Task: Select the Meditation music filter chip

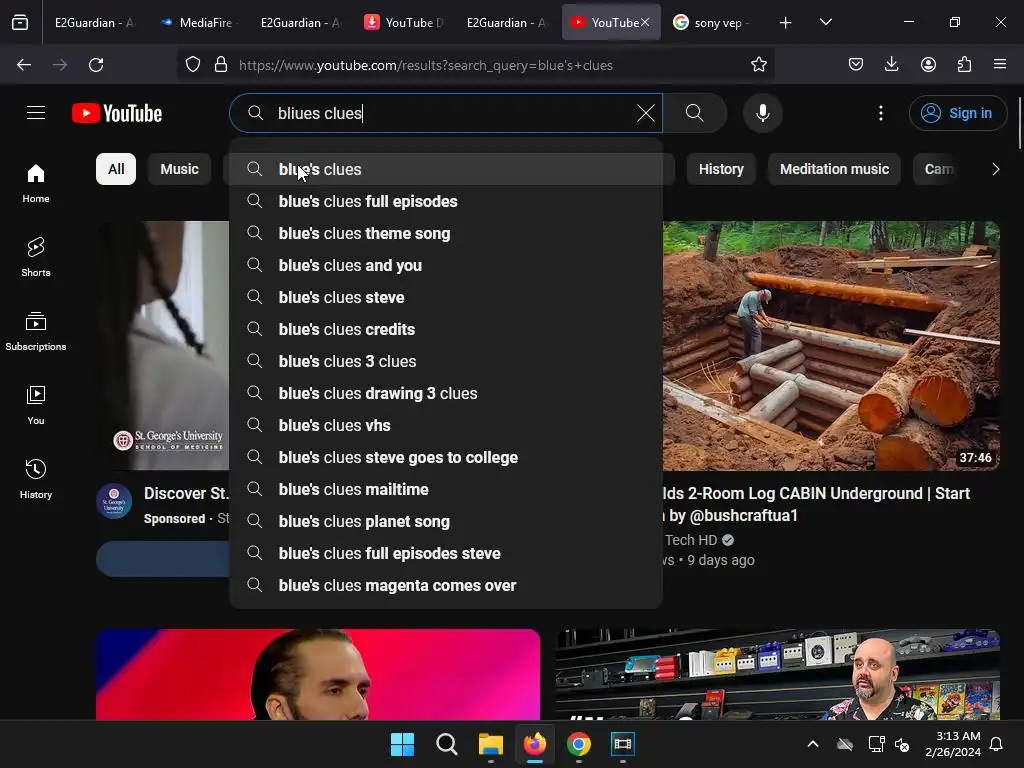Action: tap(834, 169)
